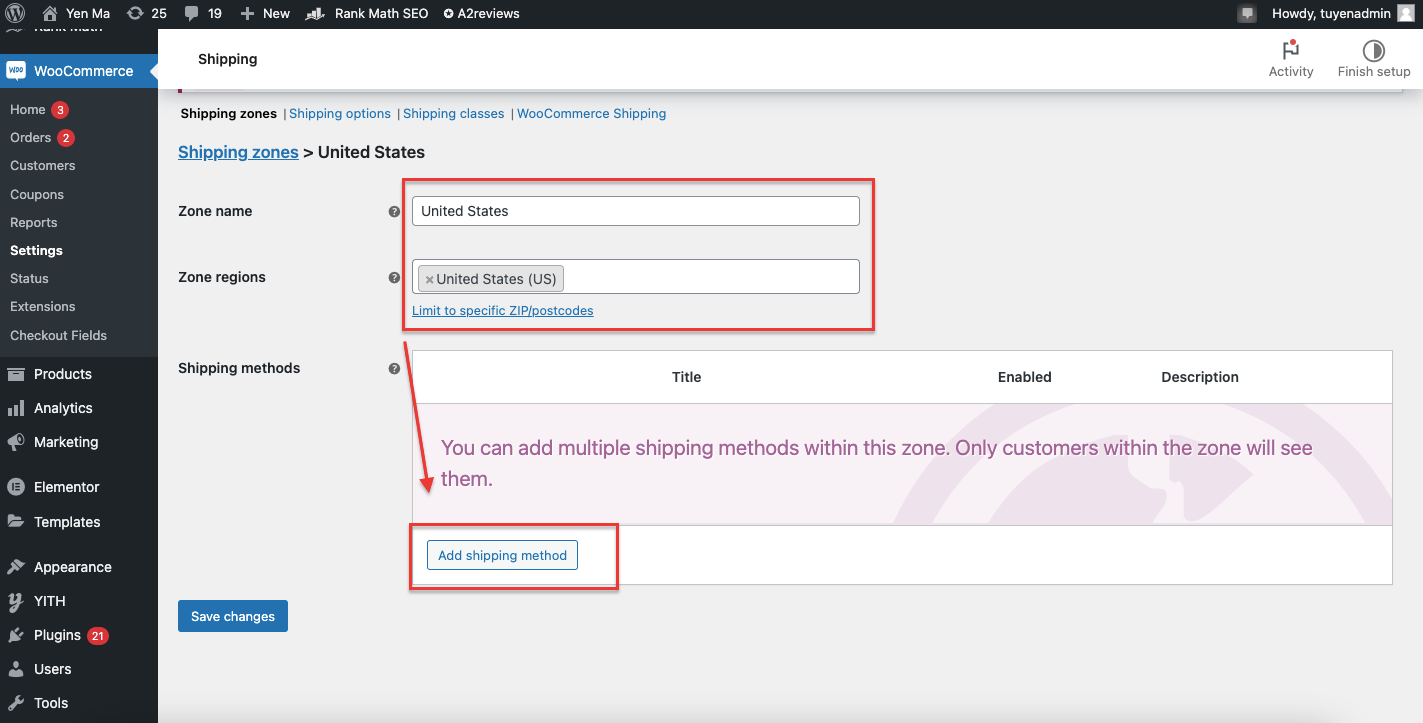This screenshot has height=723, width=1423.
Task: Open the Coupons menu item
Action: pos(37,194)
